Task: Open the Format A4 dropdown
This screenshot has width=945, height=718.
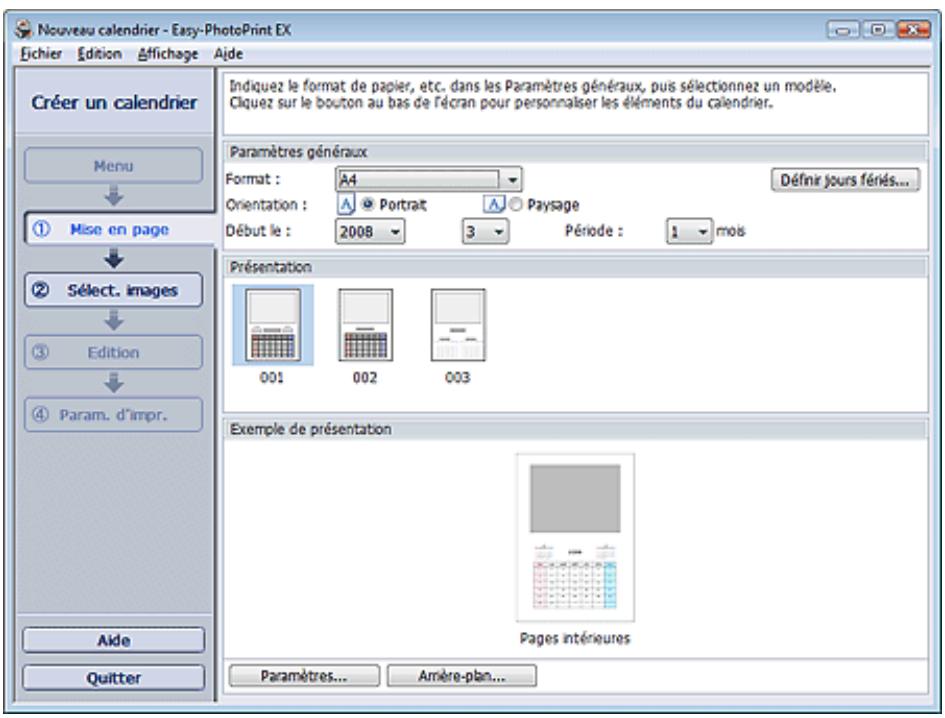Action: point(429,180)
